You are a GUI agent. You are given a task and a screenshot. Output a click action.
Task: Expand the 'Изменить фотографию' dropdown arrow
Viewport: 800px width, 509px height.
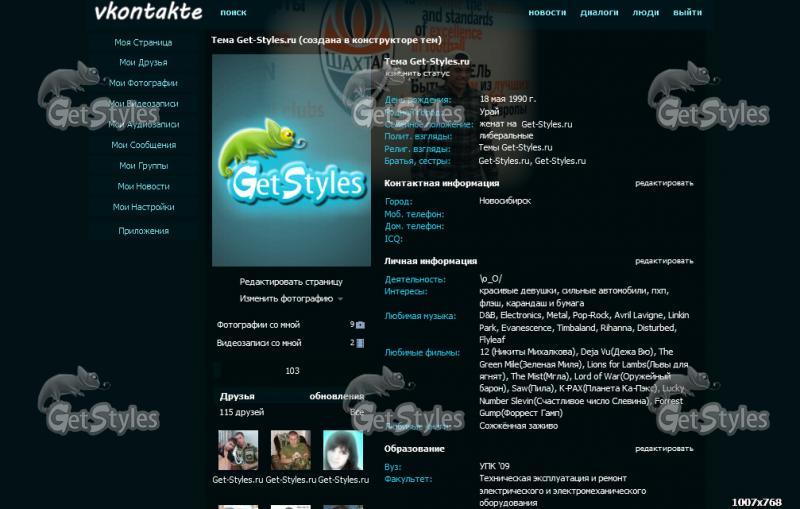point(340,299)
